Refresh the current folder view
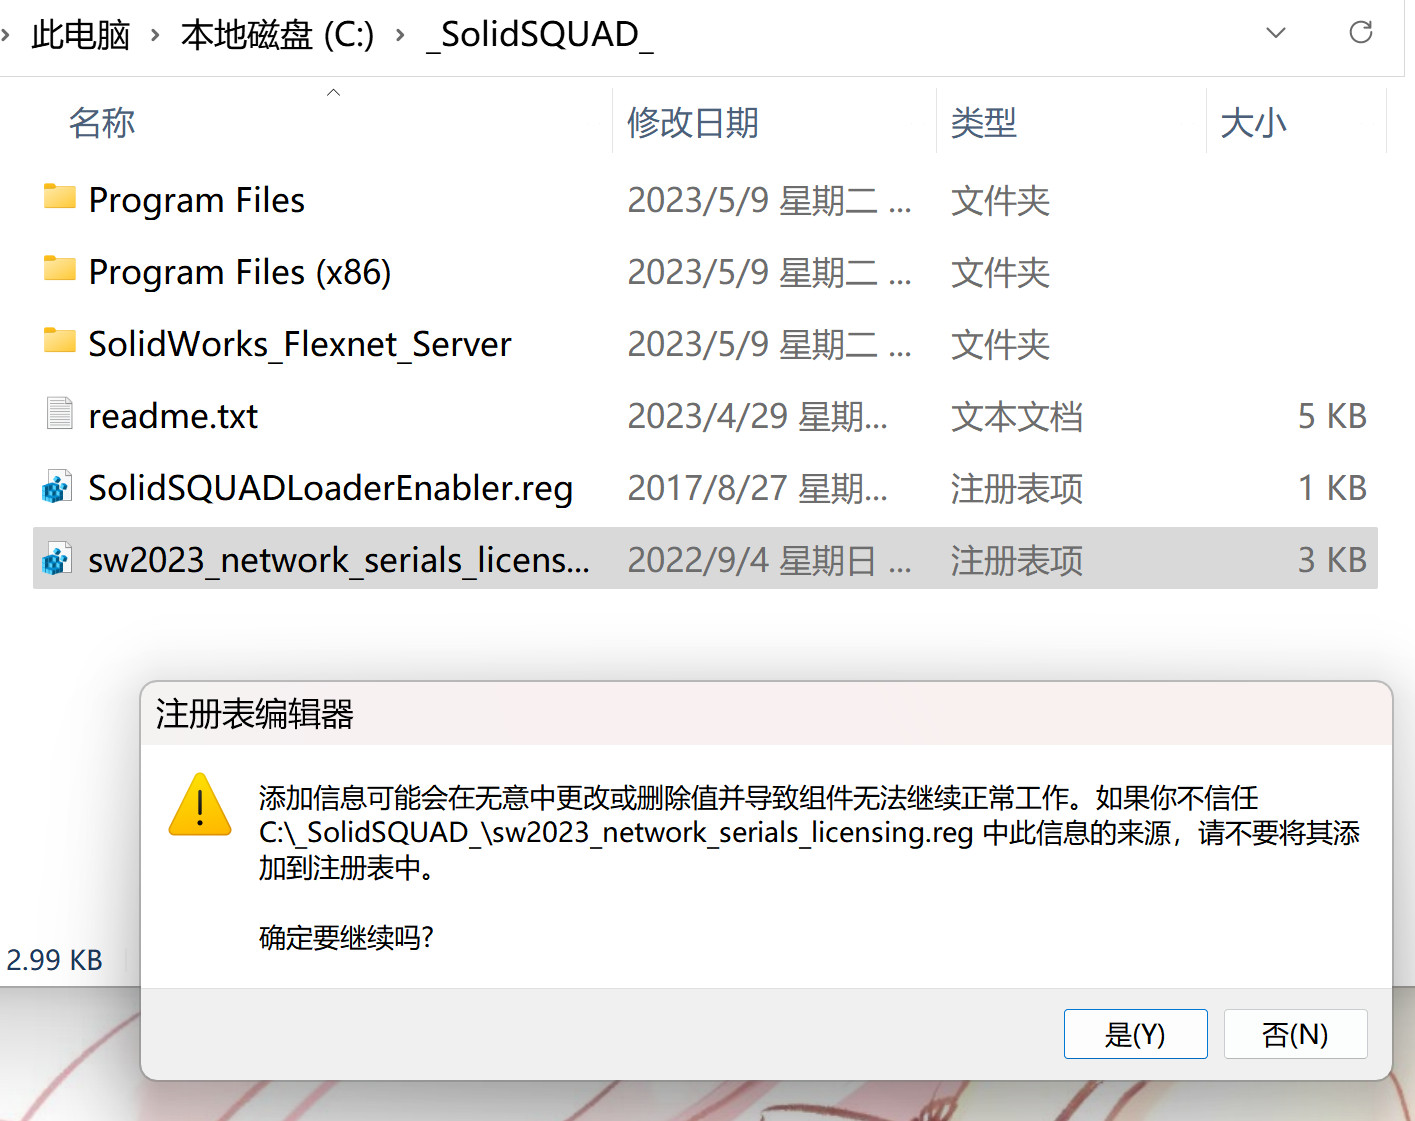1415x1121 pixels. [1360, 33]
